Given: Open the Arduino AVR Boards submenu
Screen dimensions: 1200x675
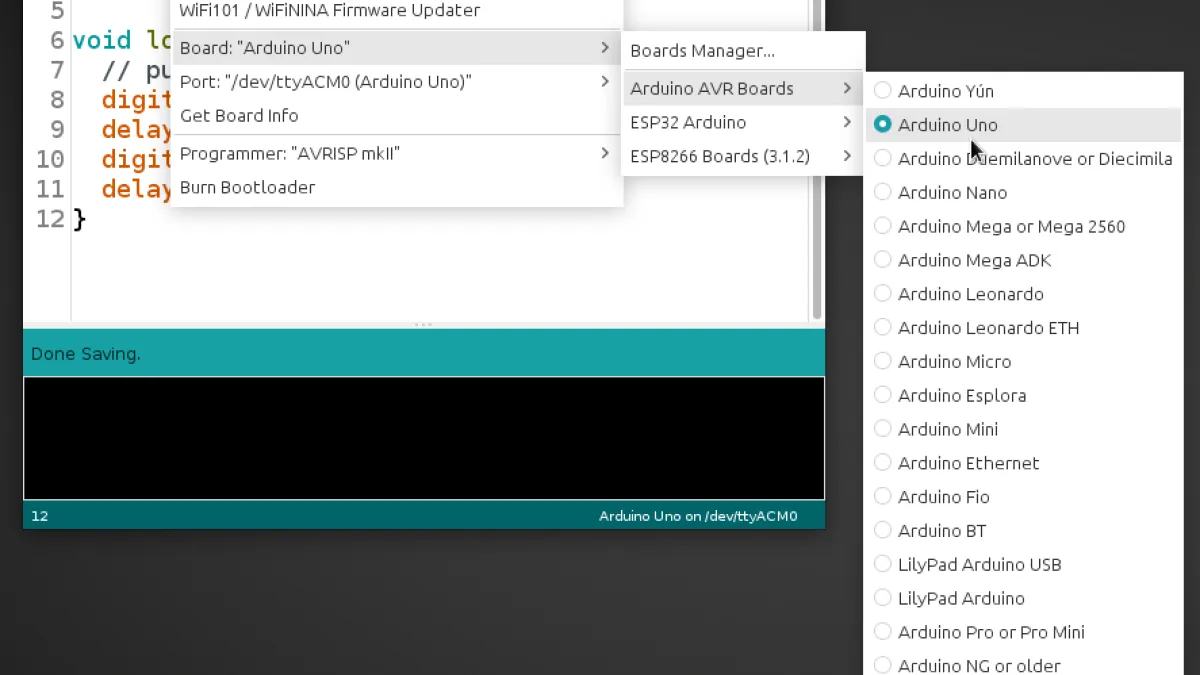Looking at the screenshot, I should (x=742, y=89).
